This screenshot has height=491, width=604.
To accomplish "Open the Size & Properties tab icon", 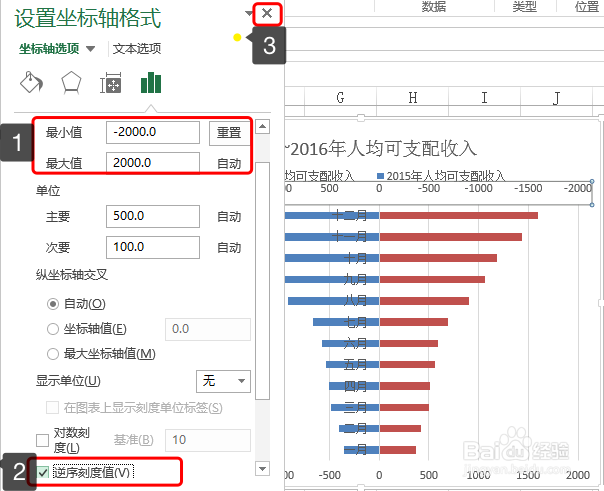I will 111,83.
